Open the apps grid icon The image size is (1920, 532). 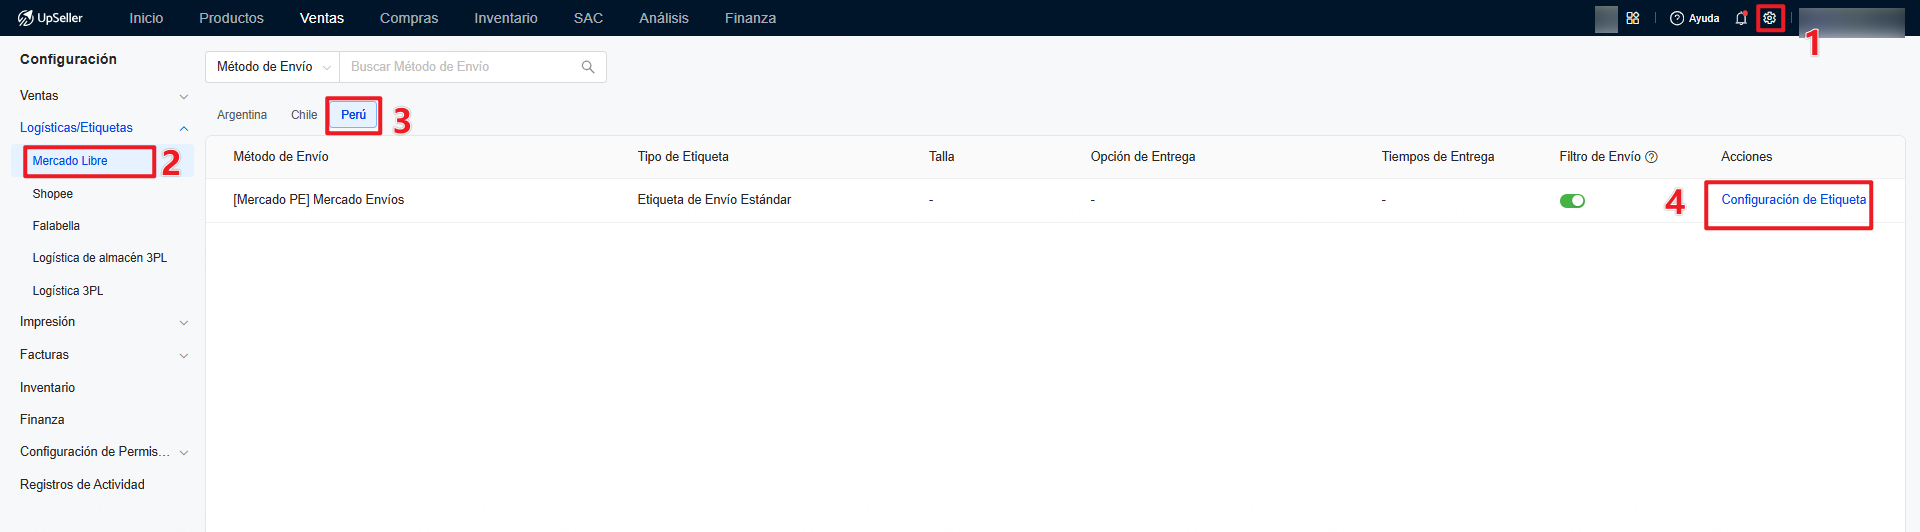pyautogui.click(x=1633, y=18)
